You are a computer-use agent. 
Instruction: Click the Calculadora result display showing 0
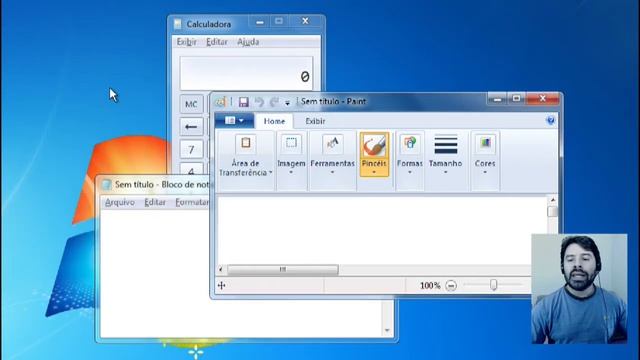pos(246,73)
